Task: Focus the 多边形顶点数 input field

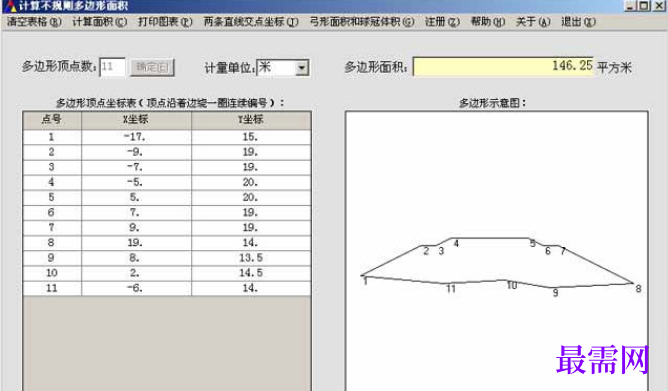Action: click(112, 67)
